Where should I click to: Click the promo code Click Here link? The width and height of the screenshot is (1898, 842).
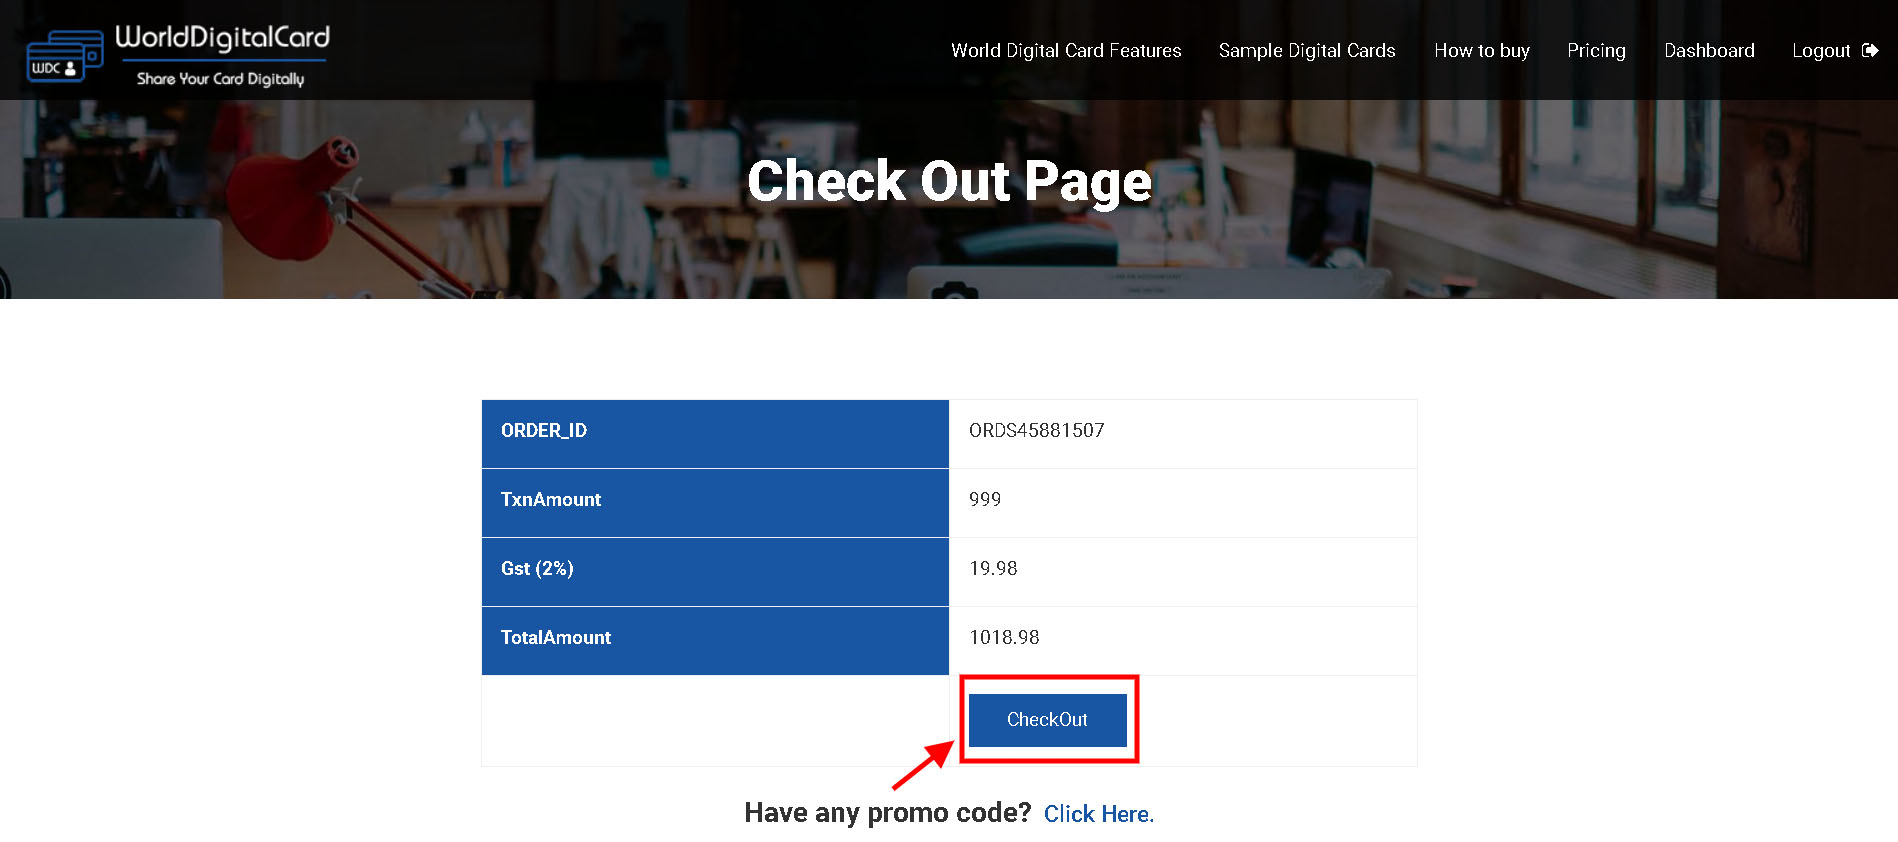pyautogui.click(x=1099, y=814)
